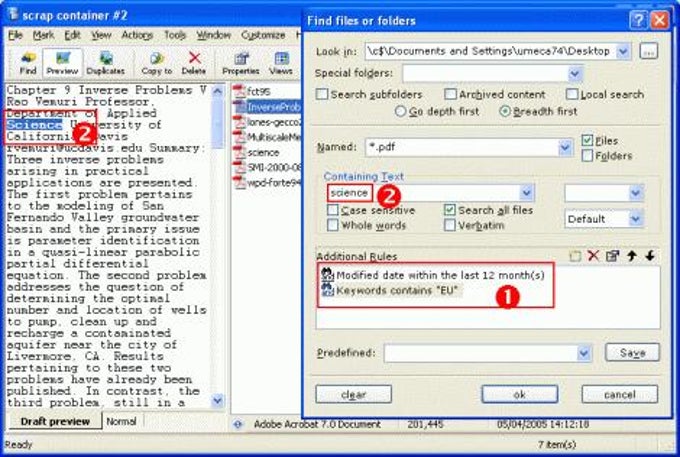Viewport: 680px width, 457px height.
Task: Click the preview pane scroll up arrow
Action: pyautogui.click(x=218, y=91)
